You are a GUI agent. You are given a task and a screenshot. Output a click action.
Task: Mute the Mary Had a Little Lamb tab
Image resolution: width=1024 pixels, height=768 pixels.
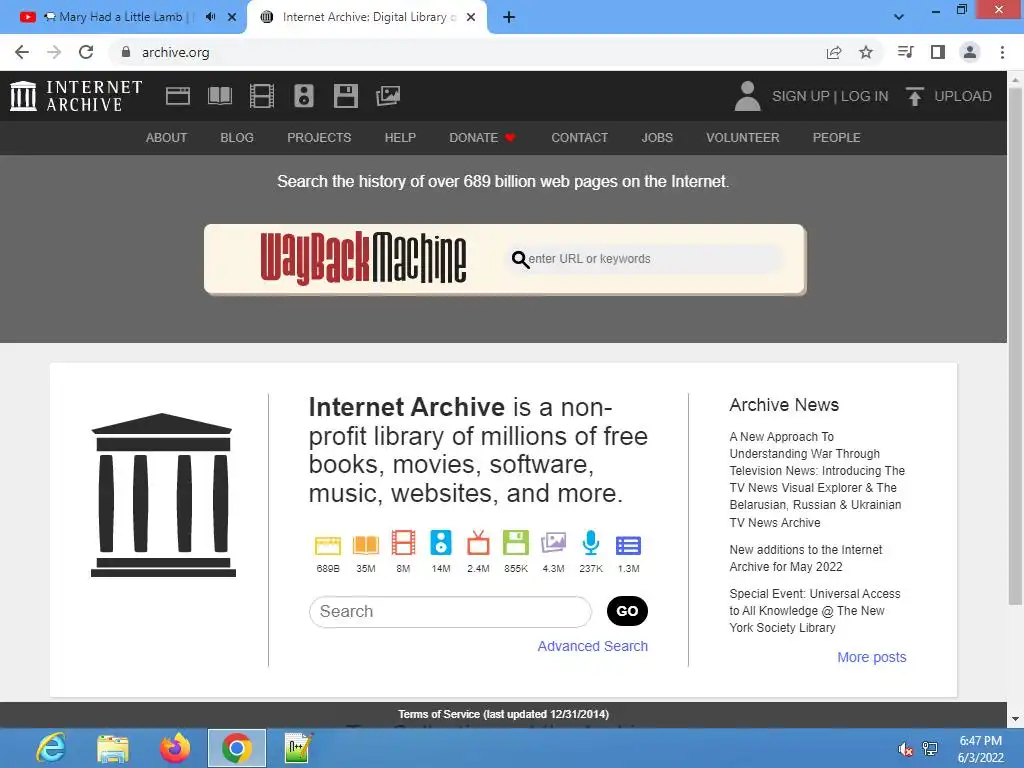[x=210, y=17]
